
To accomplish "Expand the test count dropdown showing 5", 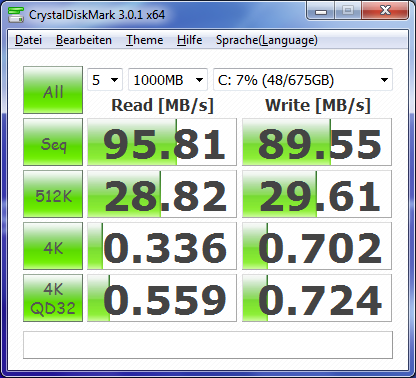I will [105, 80].
